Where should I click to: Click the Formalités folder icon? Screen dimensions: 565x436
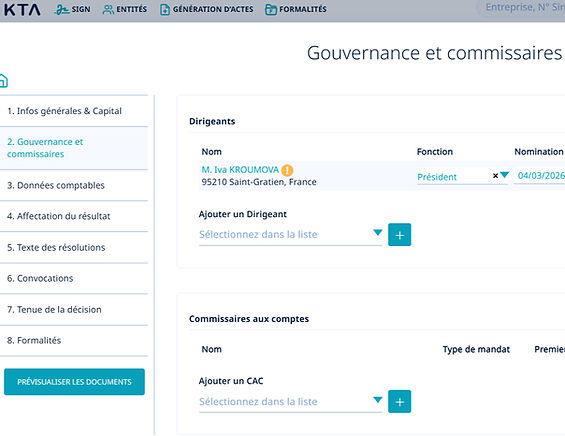(x=271, y=10)
